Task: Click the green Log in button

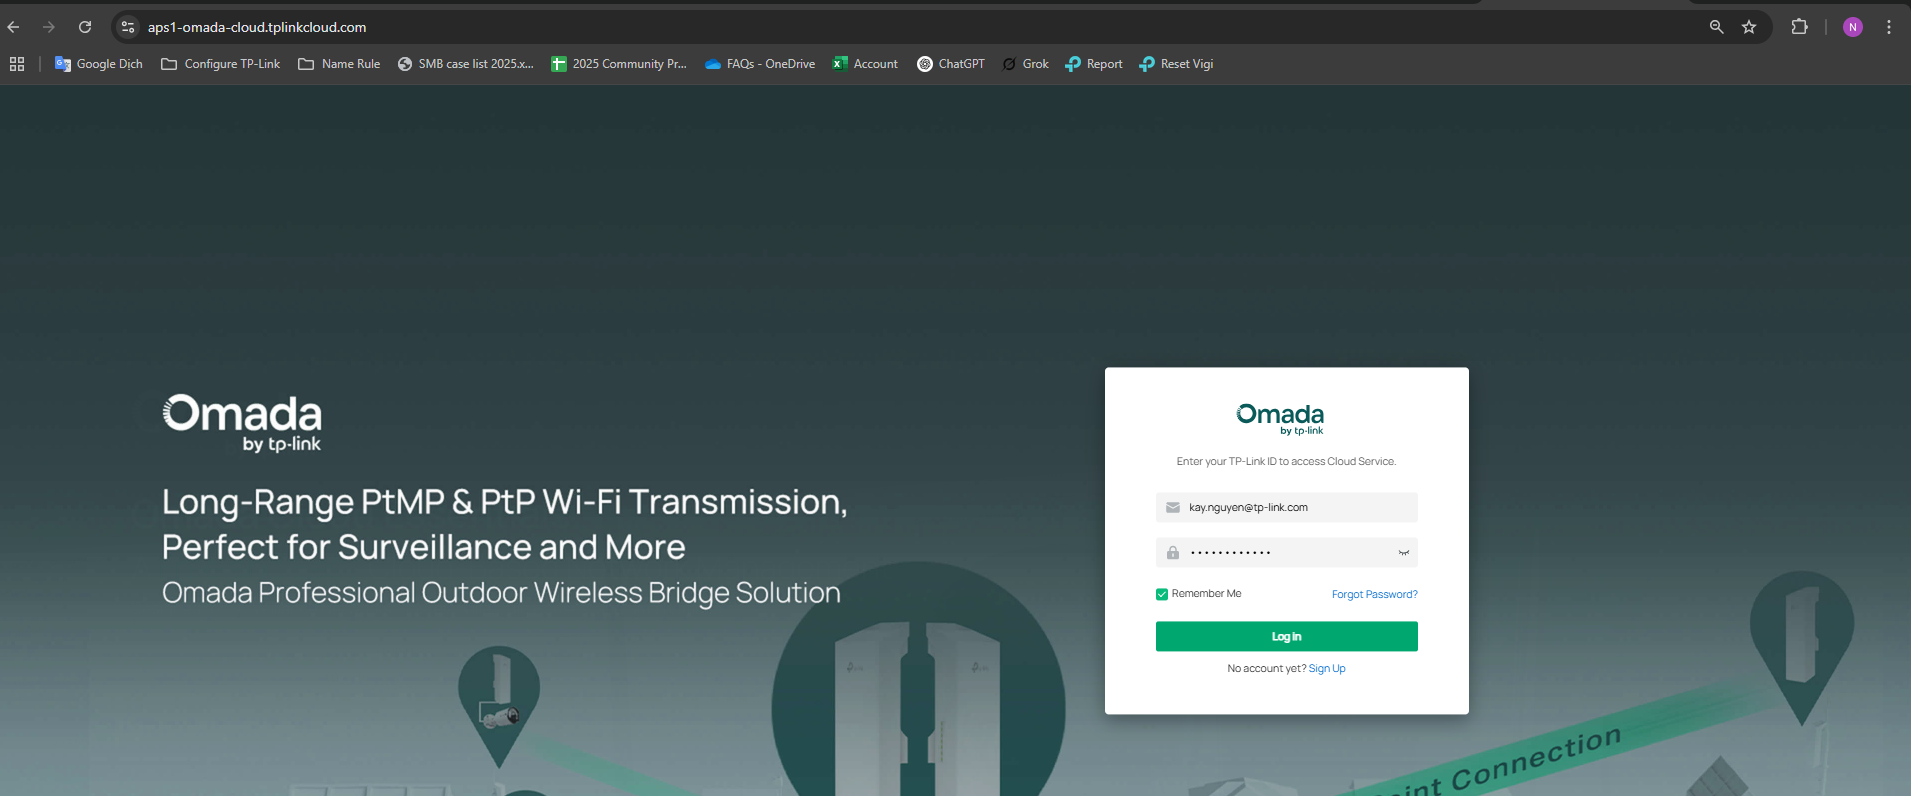Action: point(1286,636)
